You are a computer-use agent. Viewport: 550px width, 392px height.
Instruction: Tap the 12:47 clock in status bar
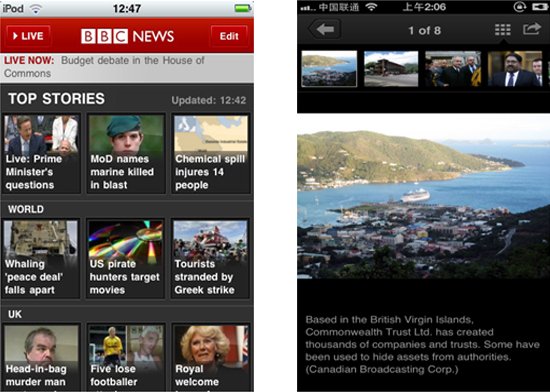(127, 8)
